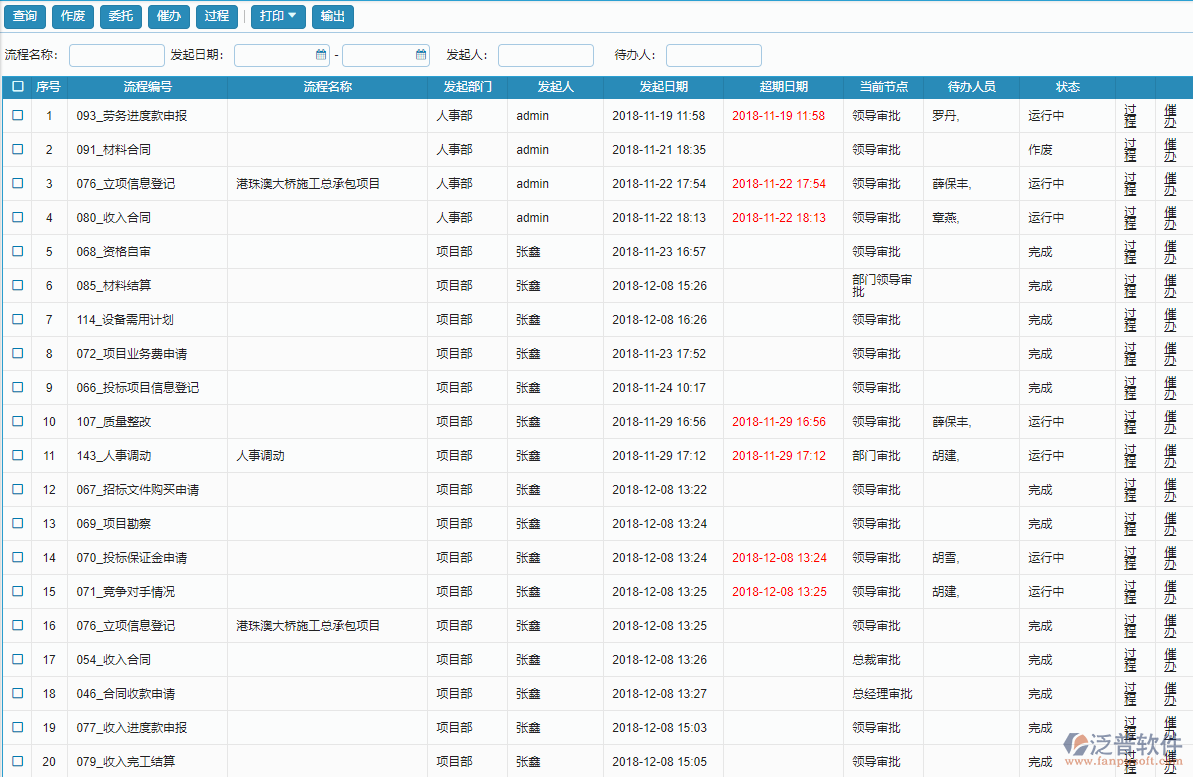1193x777 pixels.
Task: Expand the 打印 dropdown menu
Action: (x=278, y=16)
